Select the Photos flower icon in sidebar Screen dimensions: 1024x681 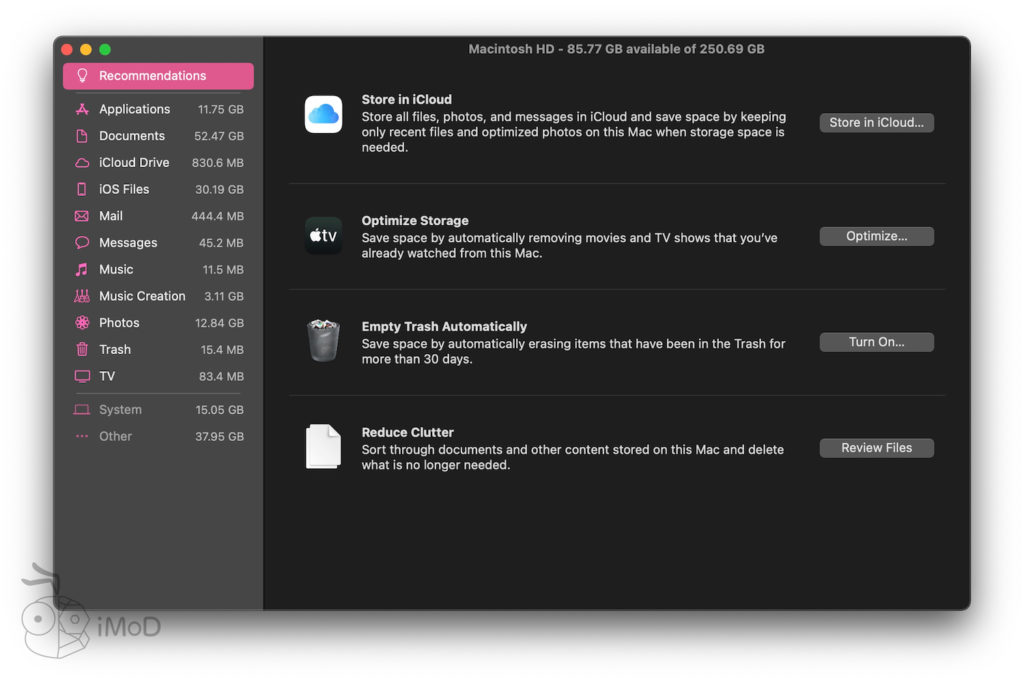tap(82, 323)
